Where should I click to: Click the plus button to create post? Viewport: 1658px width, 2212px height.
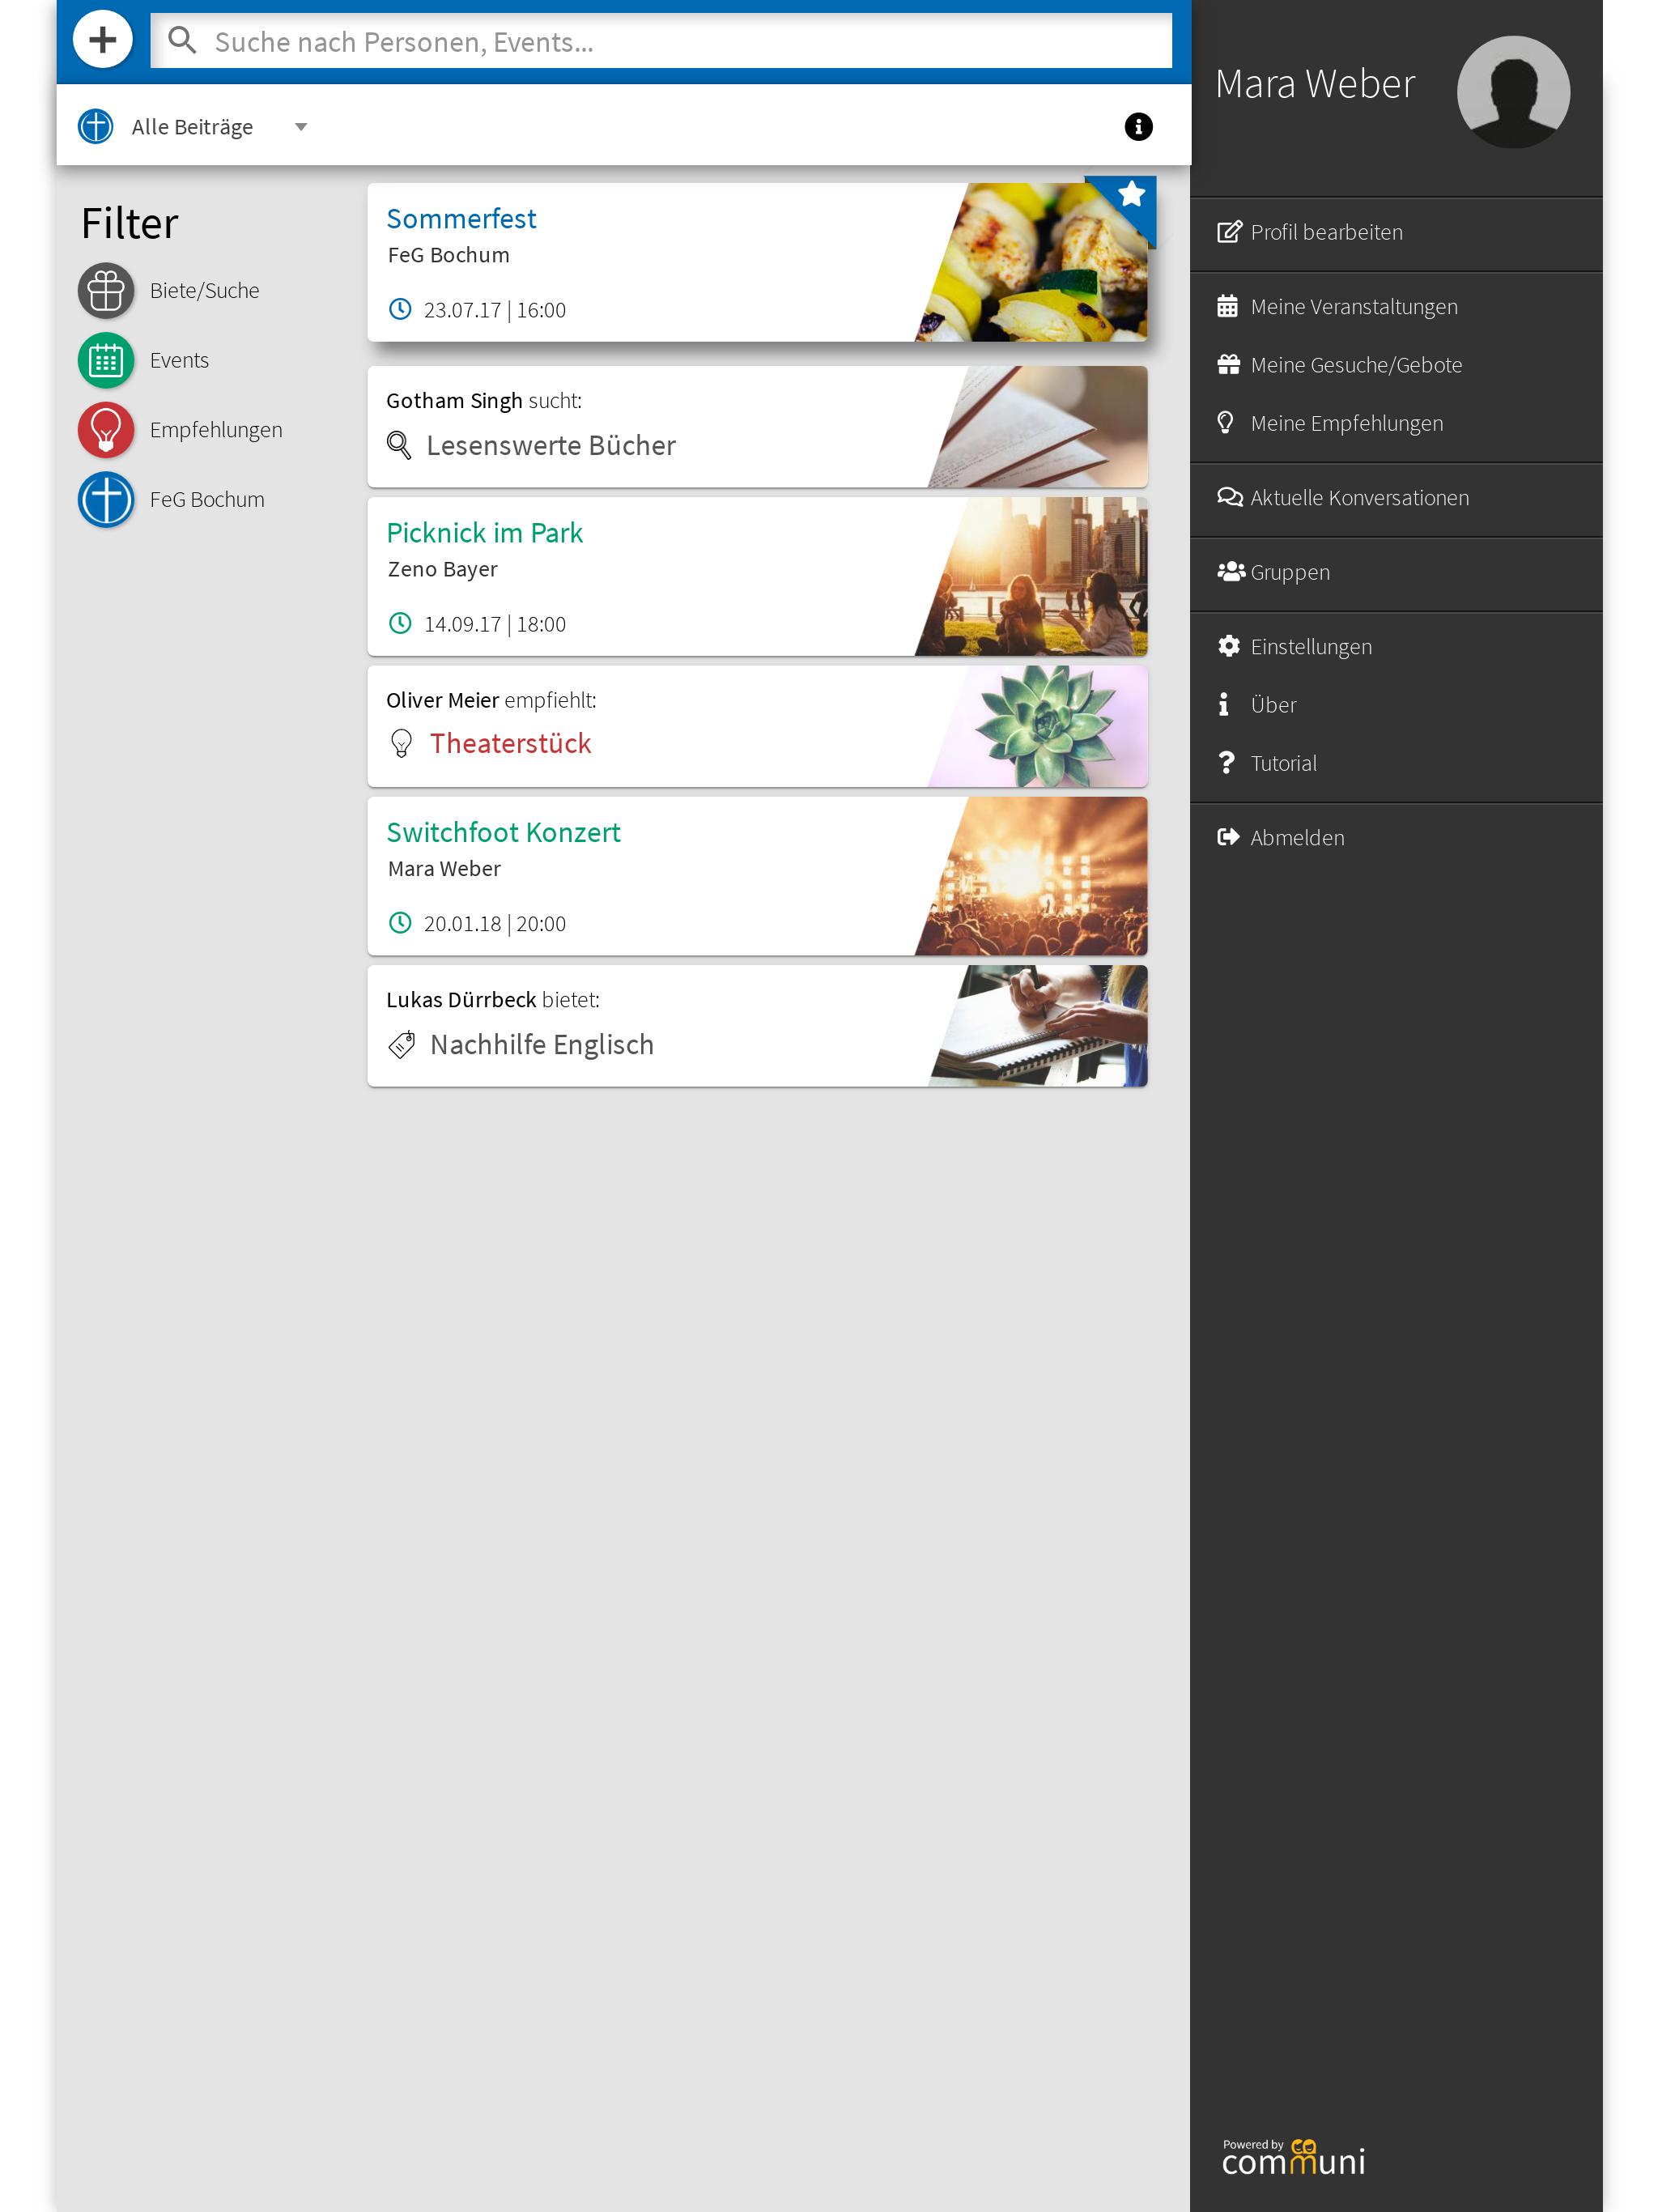(102, 40)
